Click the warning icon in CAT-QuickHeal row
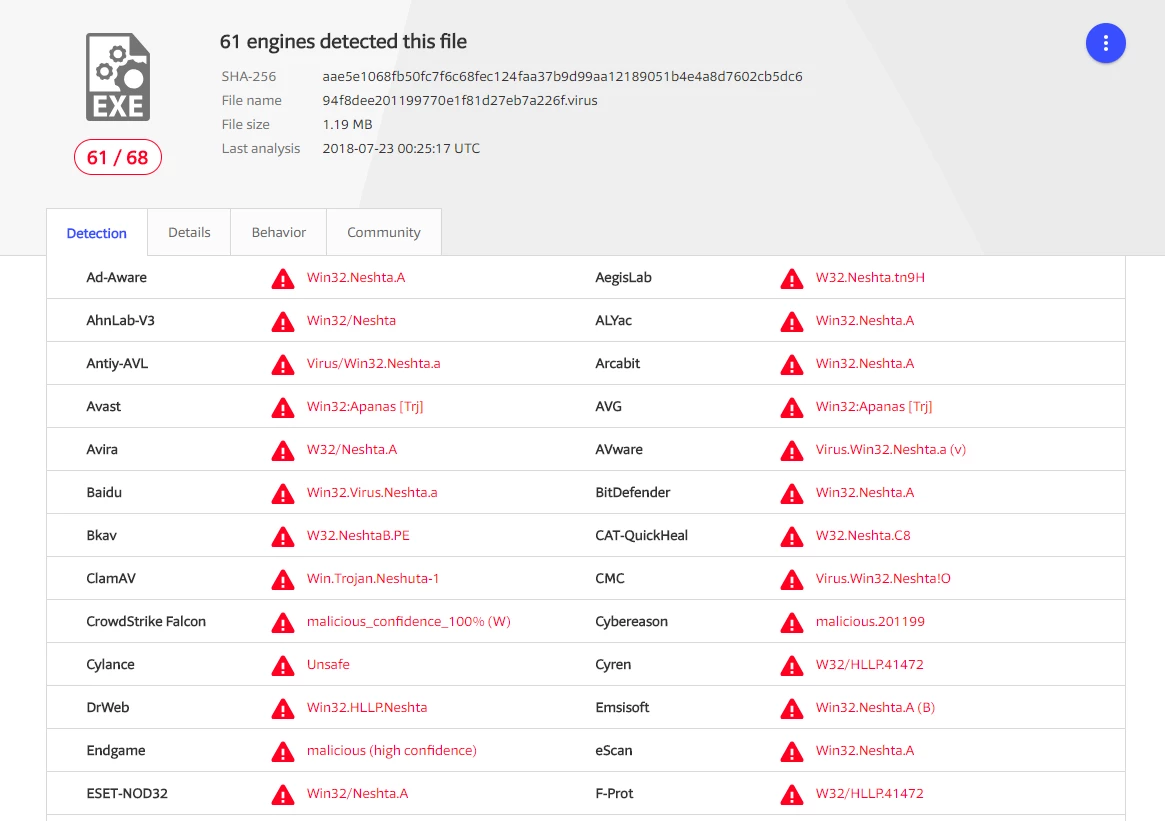The width and height of the screenshot is (1165, 821). click(x=791, y=536)
